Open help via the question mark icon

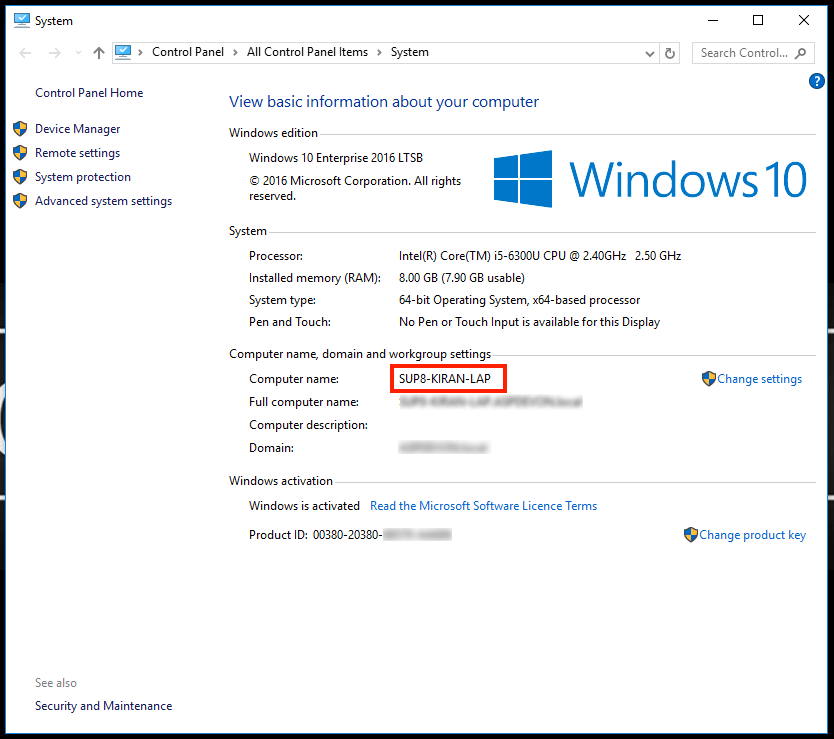click(816, 81)
